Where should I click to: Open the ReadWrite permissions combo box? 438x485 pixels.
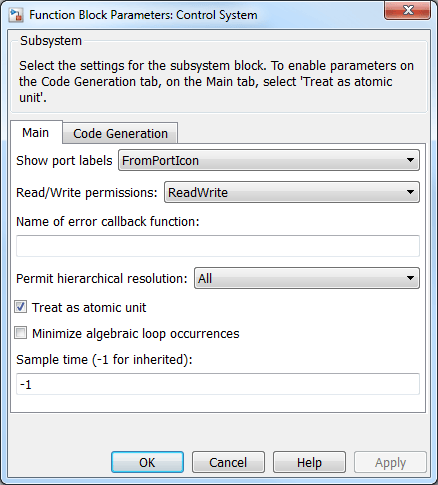(x=292, y=192)
